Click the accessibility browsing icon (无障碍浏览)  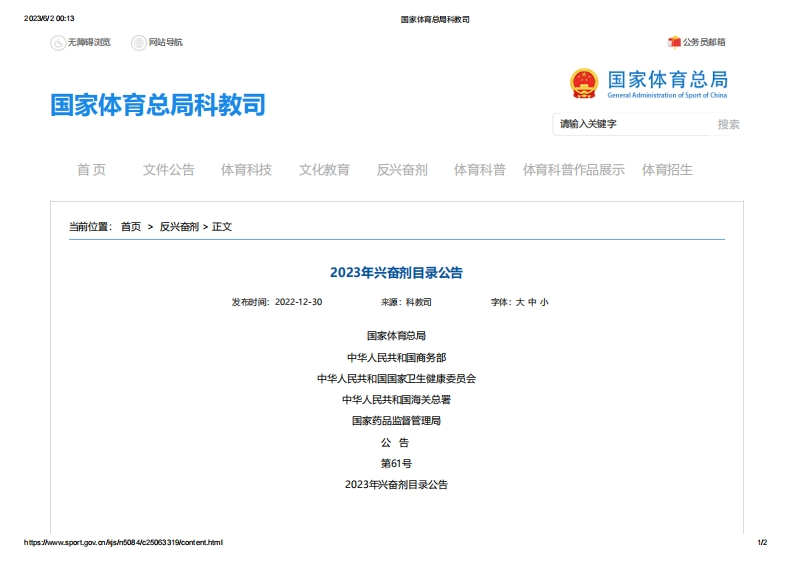[58, 43]
